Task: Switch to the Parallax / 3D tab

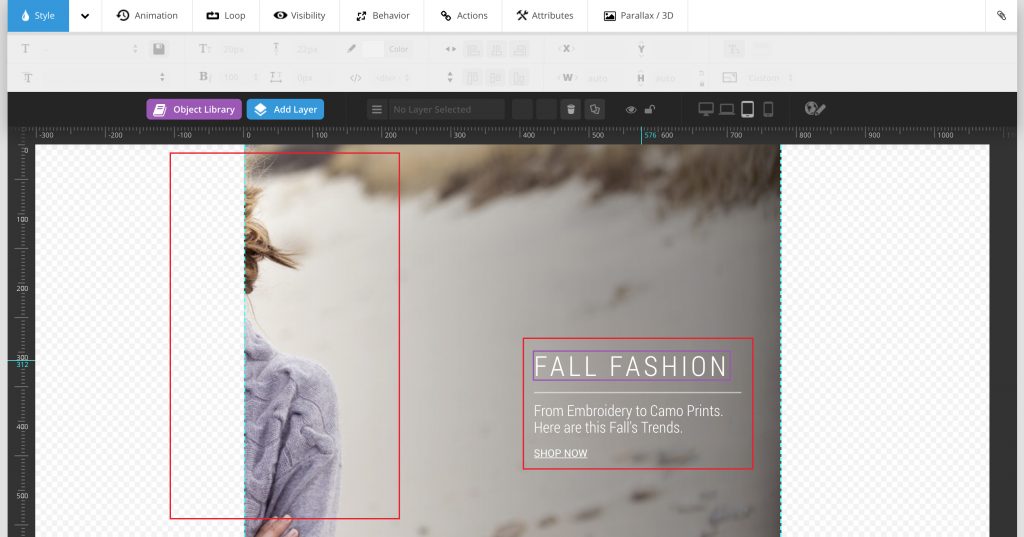Action: pos(639,16)
